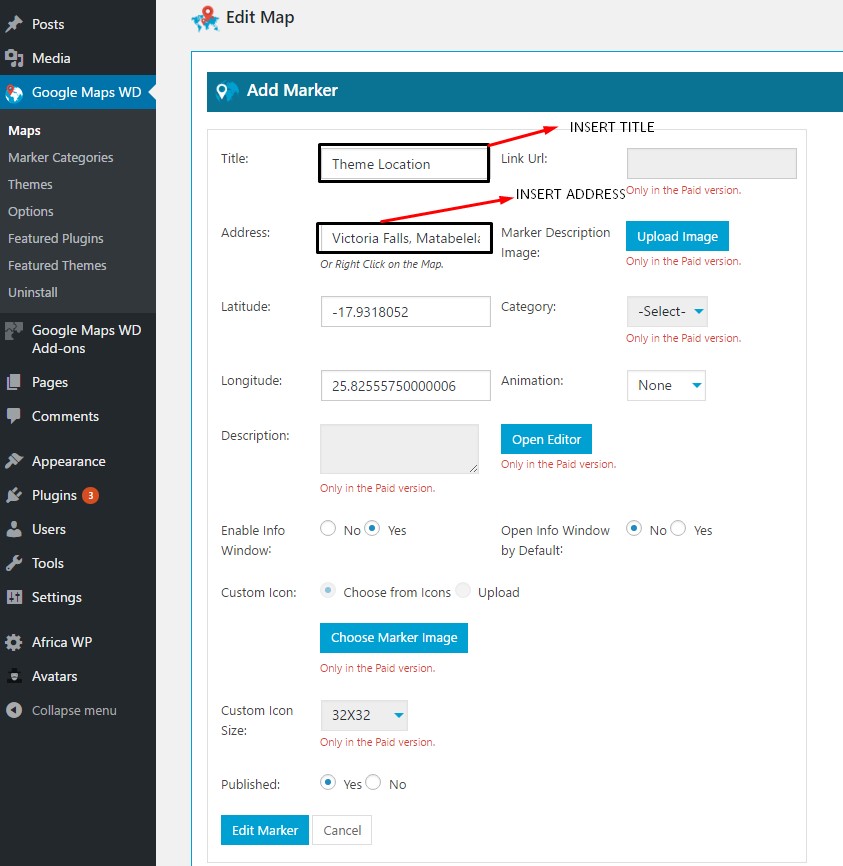Click the Tools wrench icon

tap(14, 563)
